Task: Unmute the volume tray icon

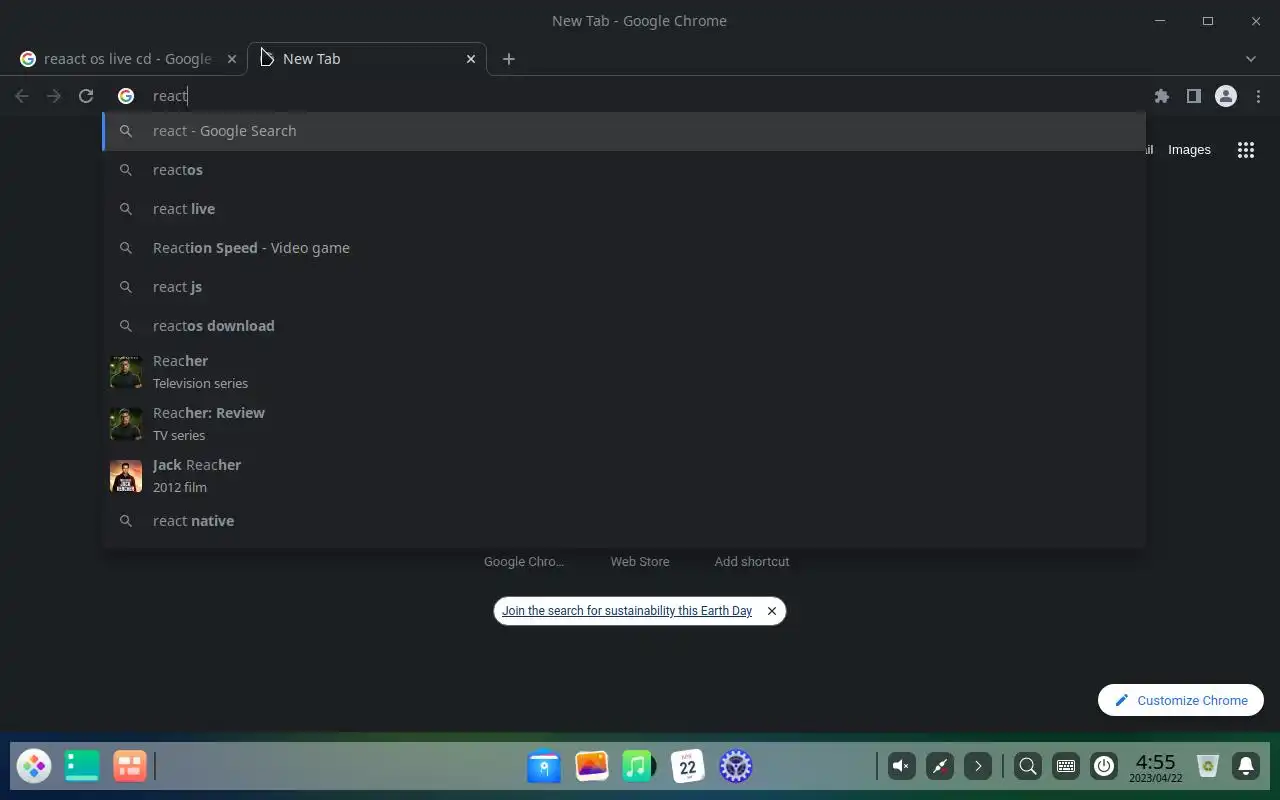Action: point(901,767)
